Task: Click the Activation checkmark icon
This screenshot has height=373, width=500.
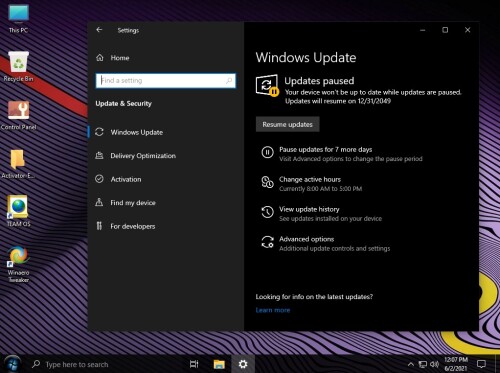Action: (99, 179)
